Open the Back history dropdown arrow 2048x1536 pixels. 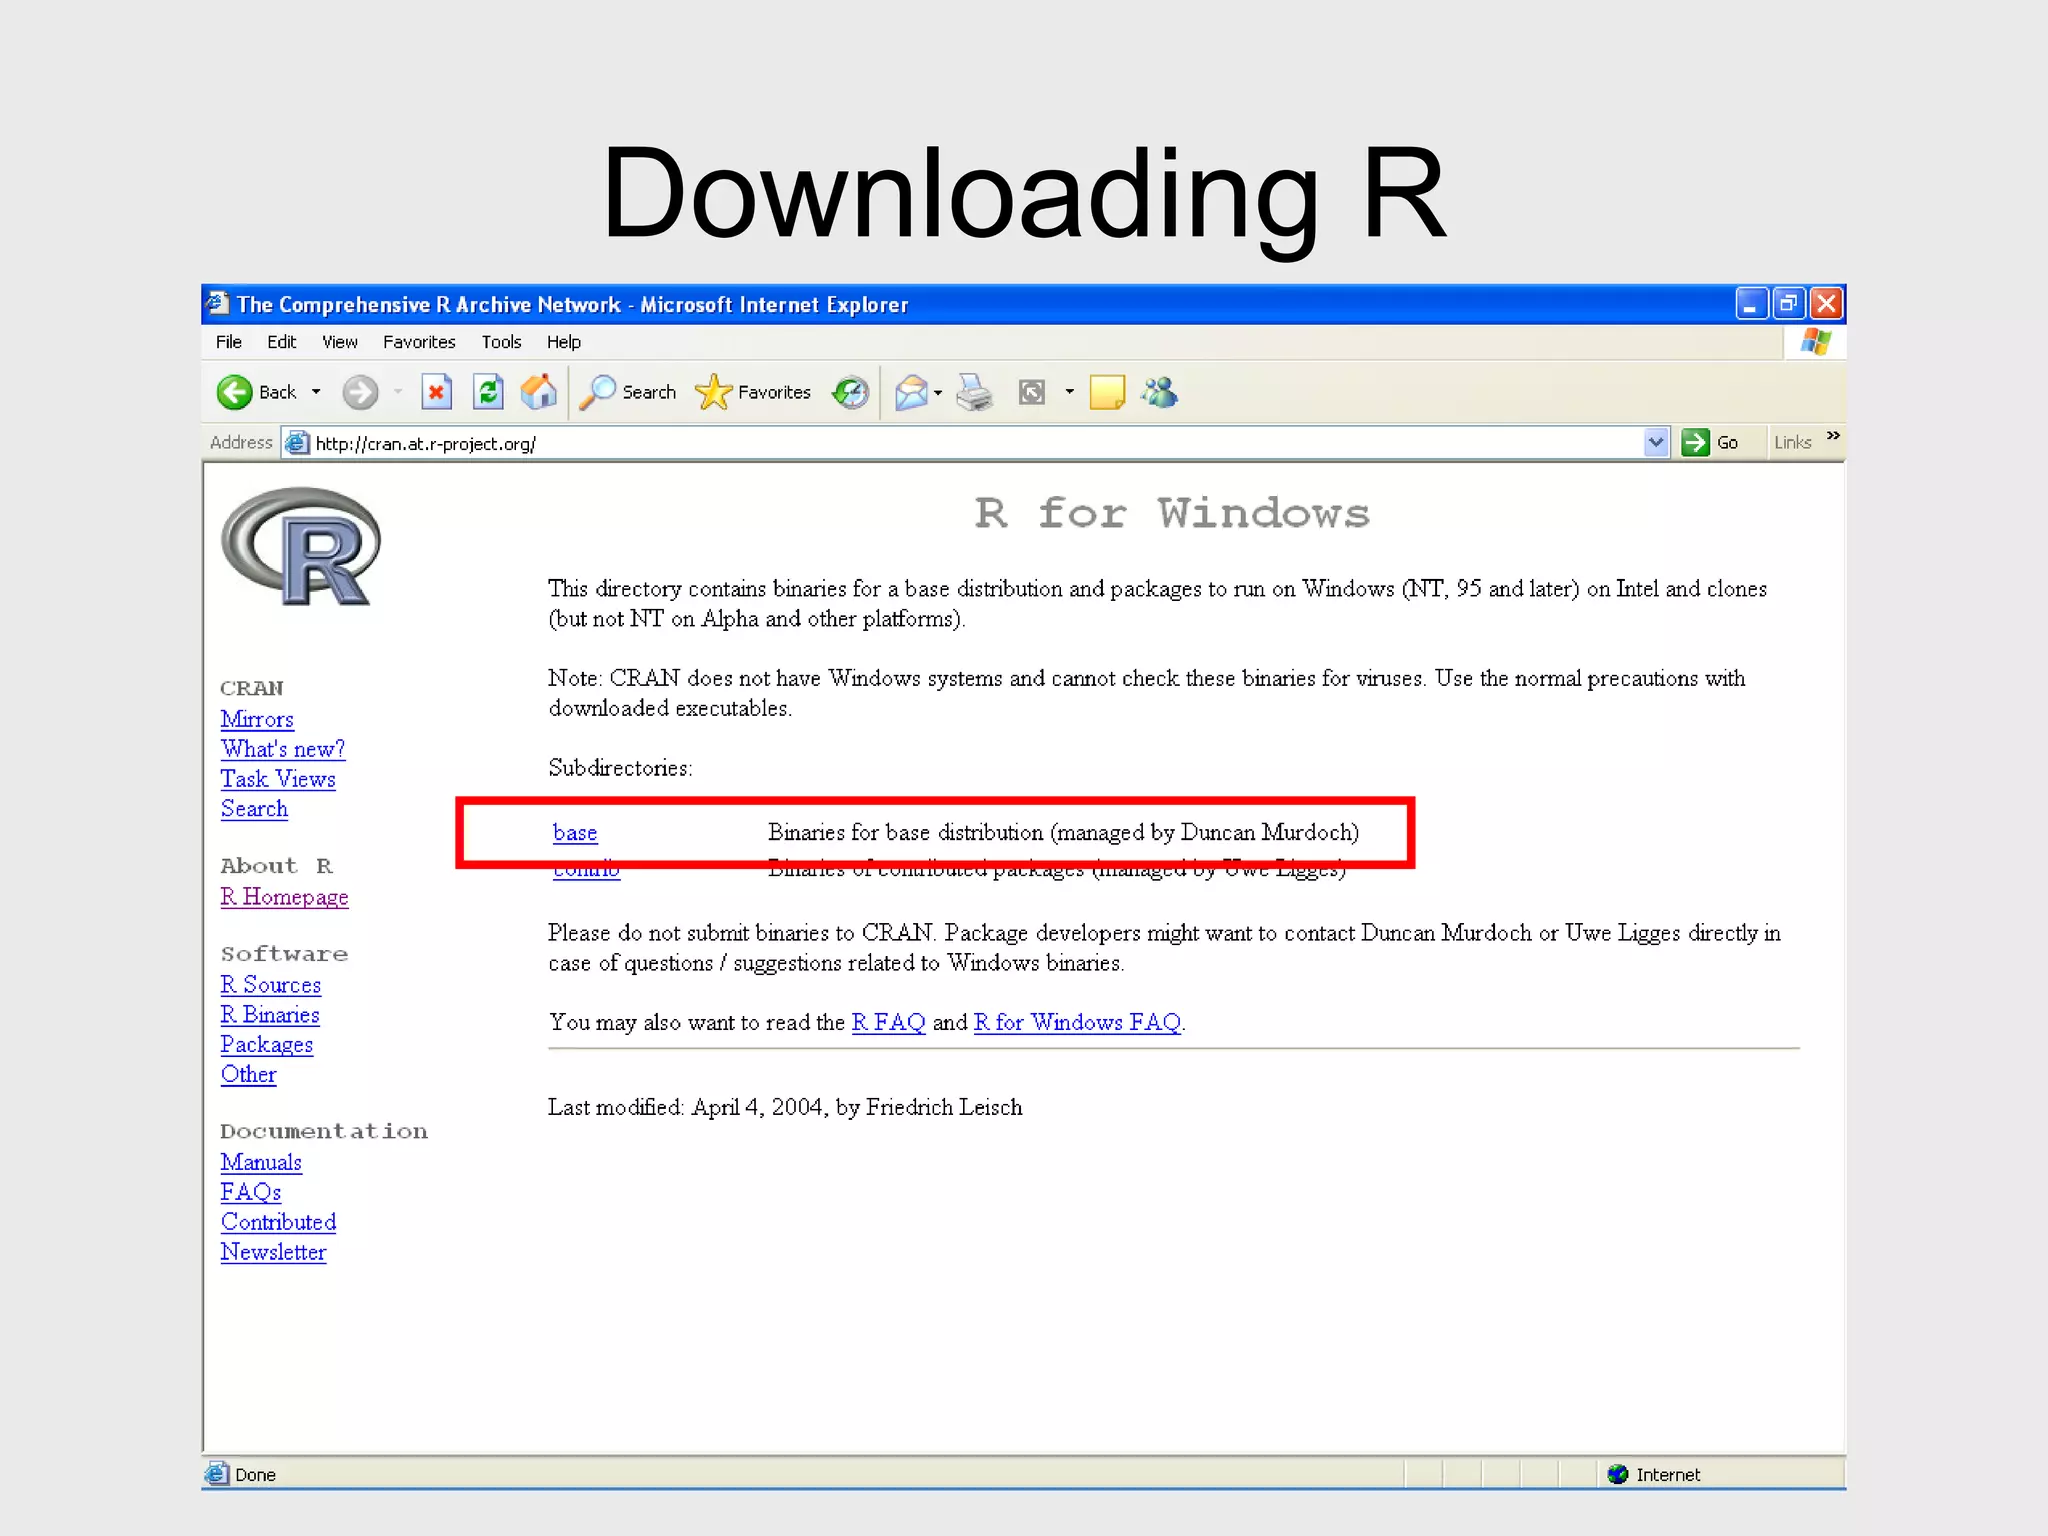(316, 392)
